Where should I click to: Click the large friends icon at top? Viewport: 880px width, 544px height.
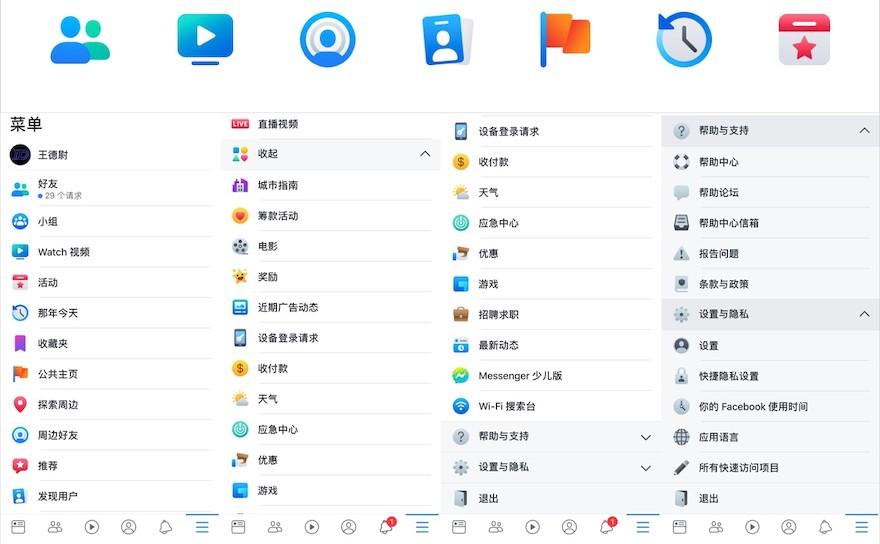(x=80, y=40)
